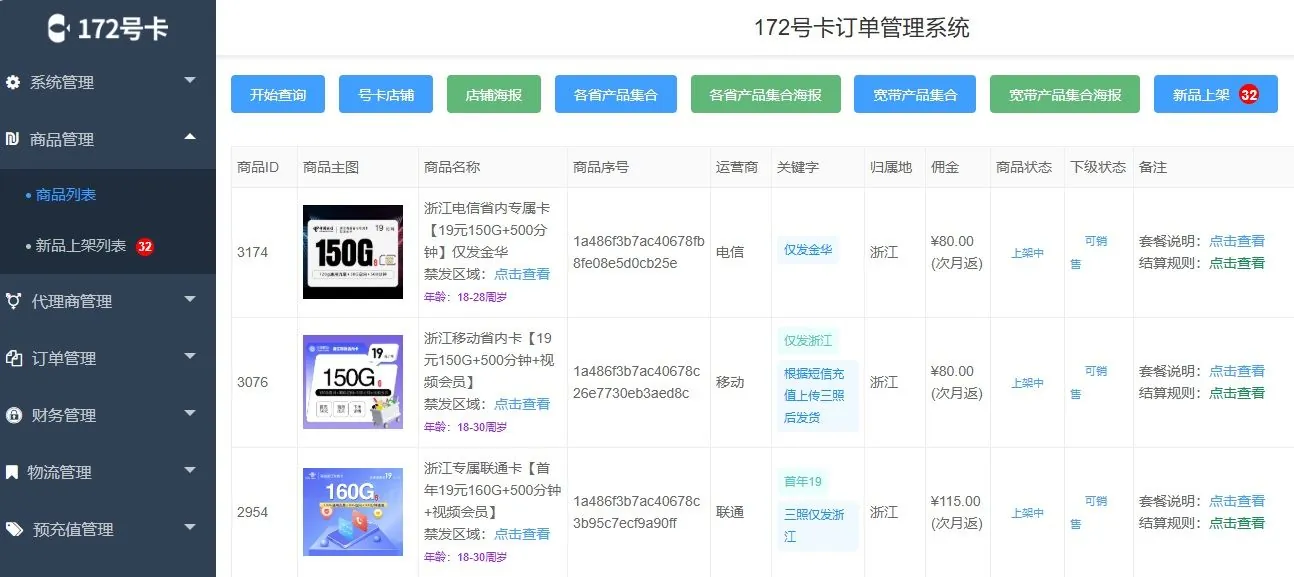Click the 172号卡 logo icon
The height and width of the screenshot is (577, 1294).
coord(60,28)
